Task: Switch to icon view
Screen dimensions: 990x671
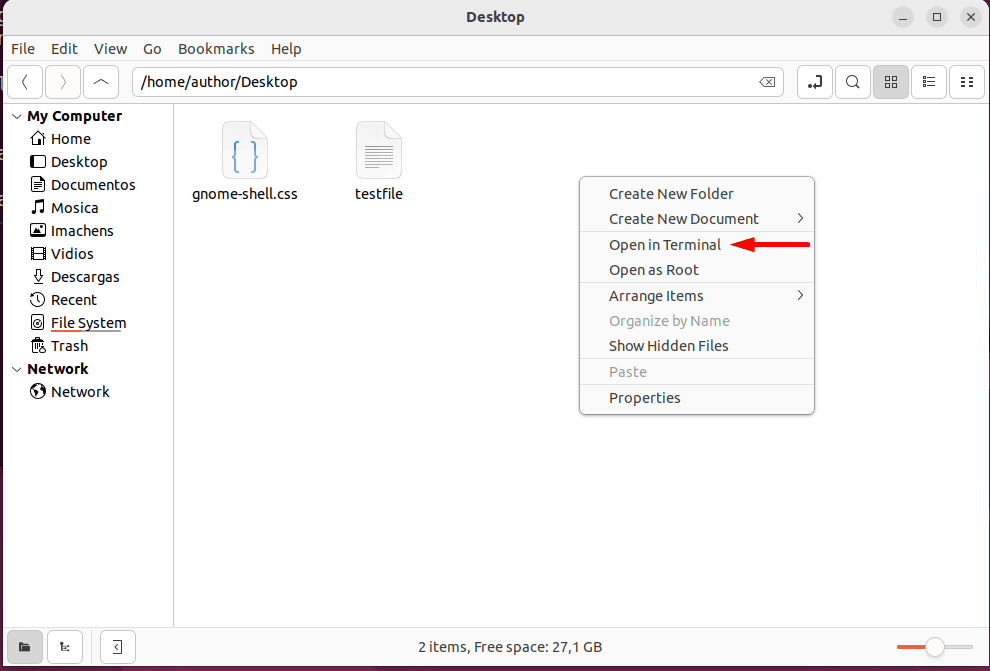Action: (x=891, y=82)
